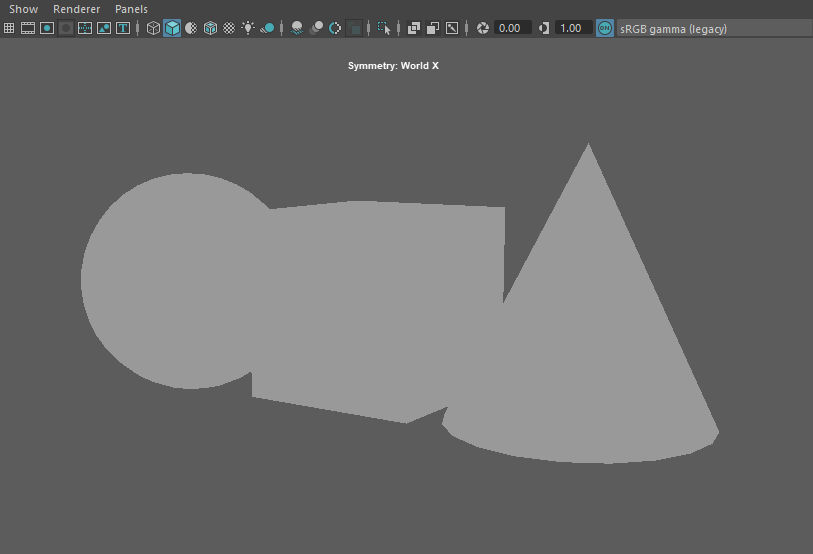Collapse toolbar section handle left of Exposure icon
The width and height of the screenshot is (813, 554).
[467, 28]
